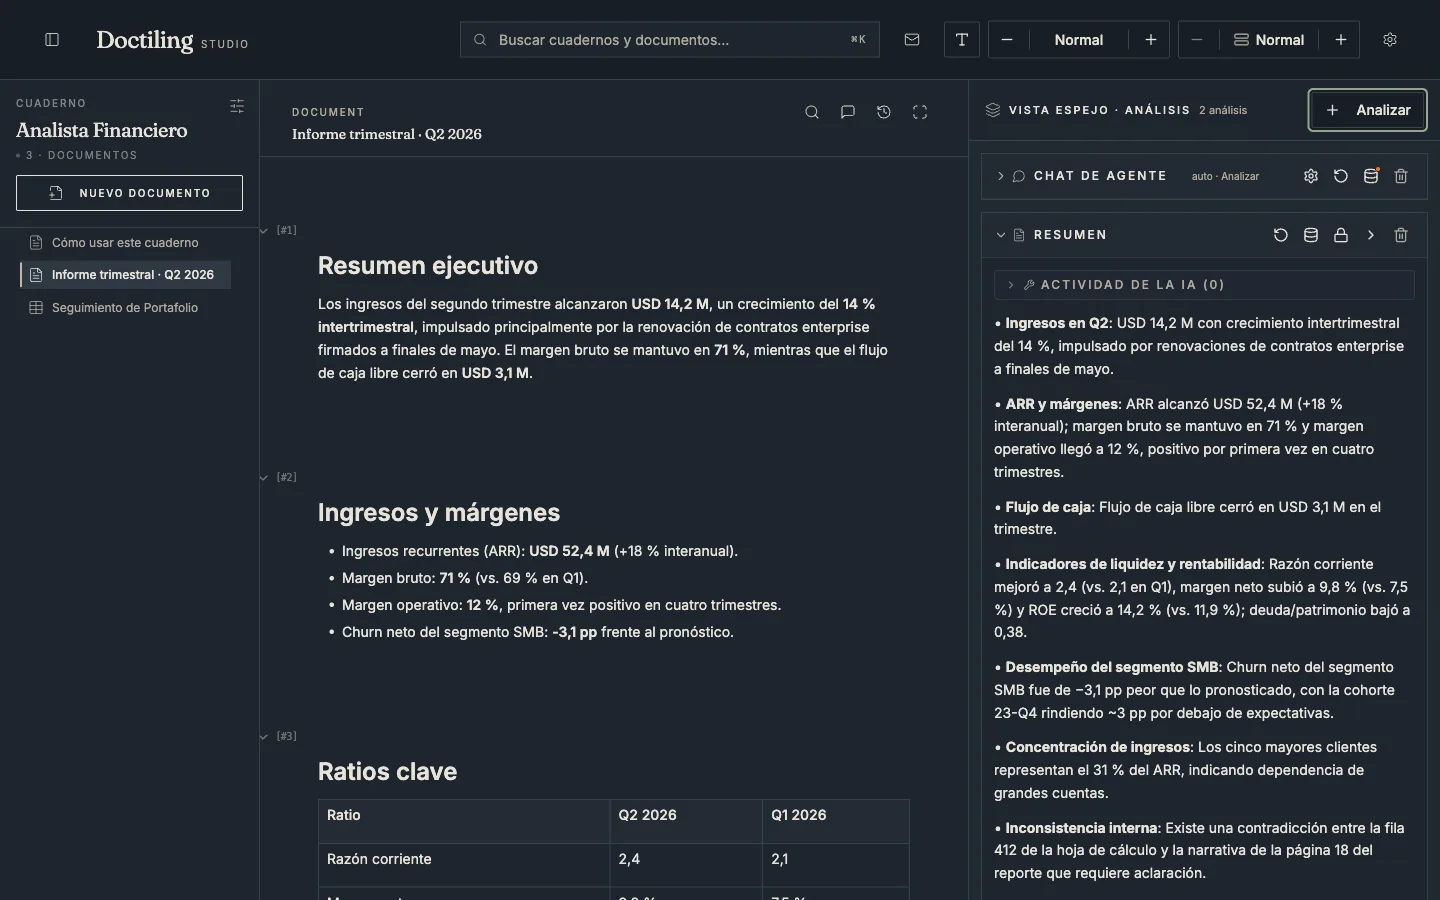Viewport: 1440px width, 900px height.
Task: Enter fullscreen document view
Action: [920, 112]
